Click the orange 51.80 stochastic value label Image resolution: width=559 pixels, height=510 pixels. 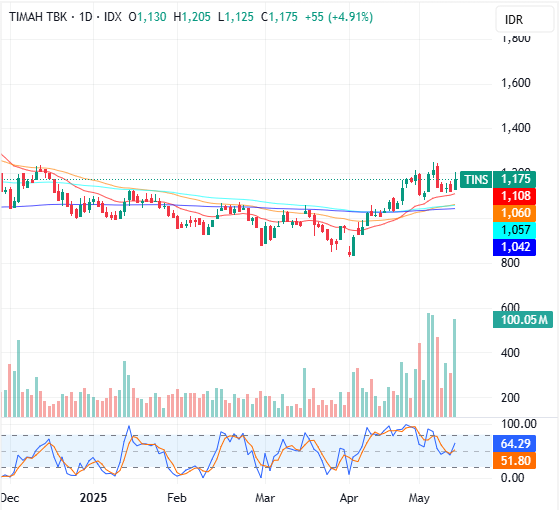(x=514, y=460)
